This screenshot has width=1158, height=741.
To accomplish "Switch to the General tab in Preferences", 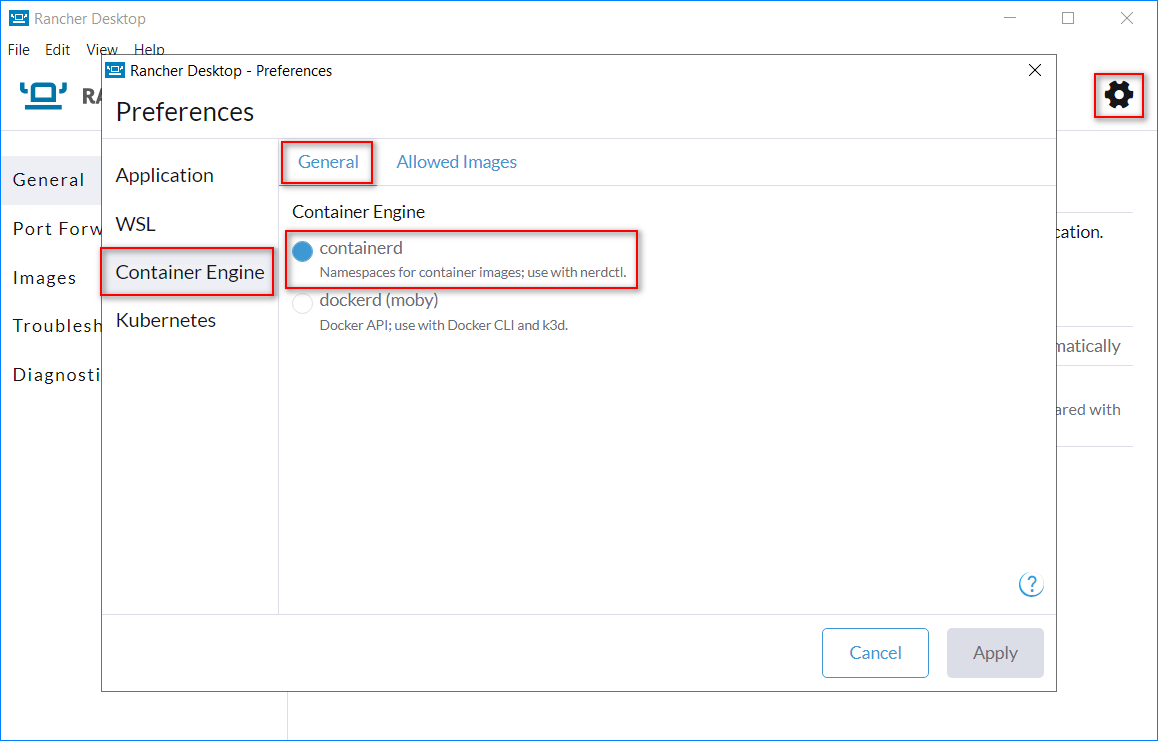I will pyautogui.click(x=328, y=162).
